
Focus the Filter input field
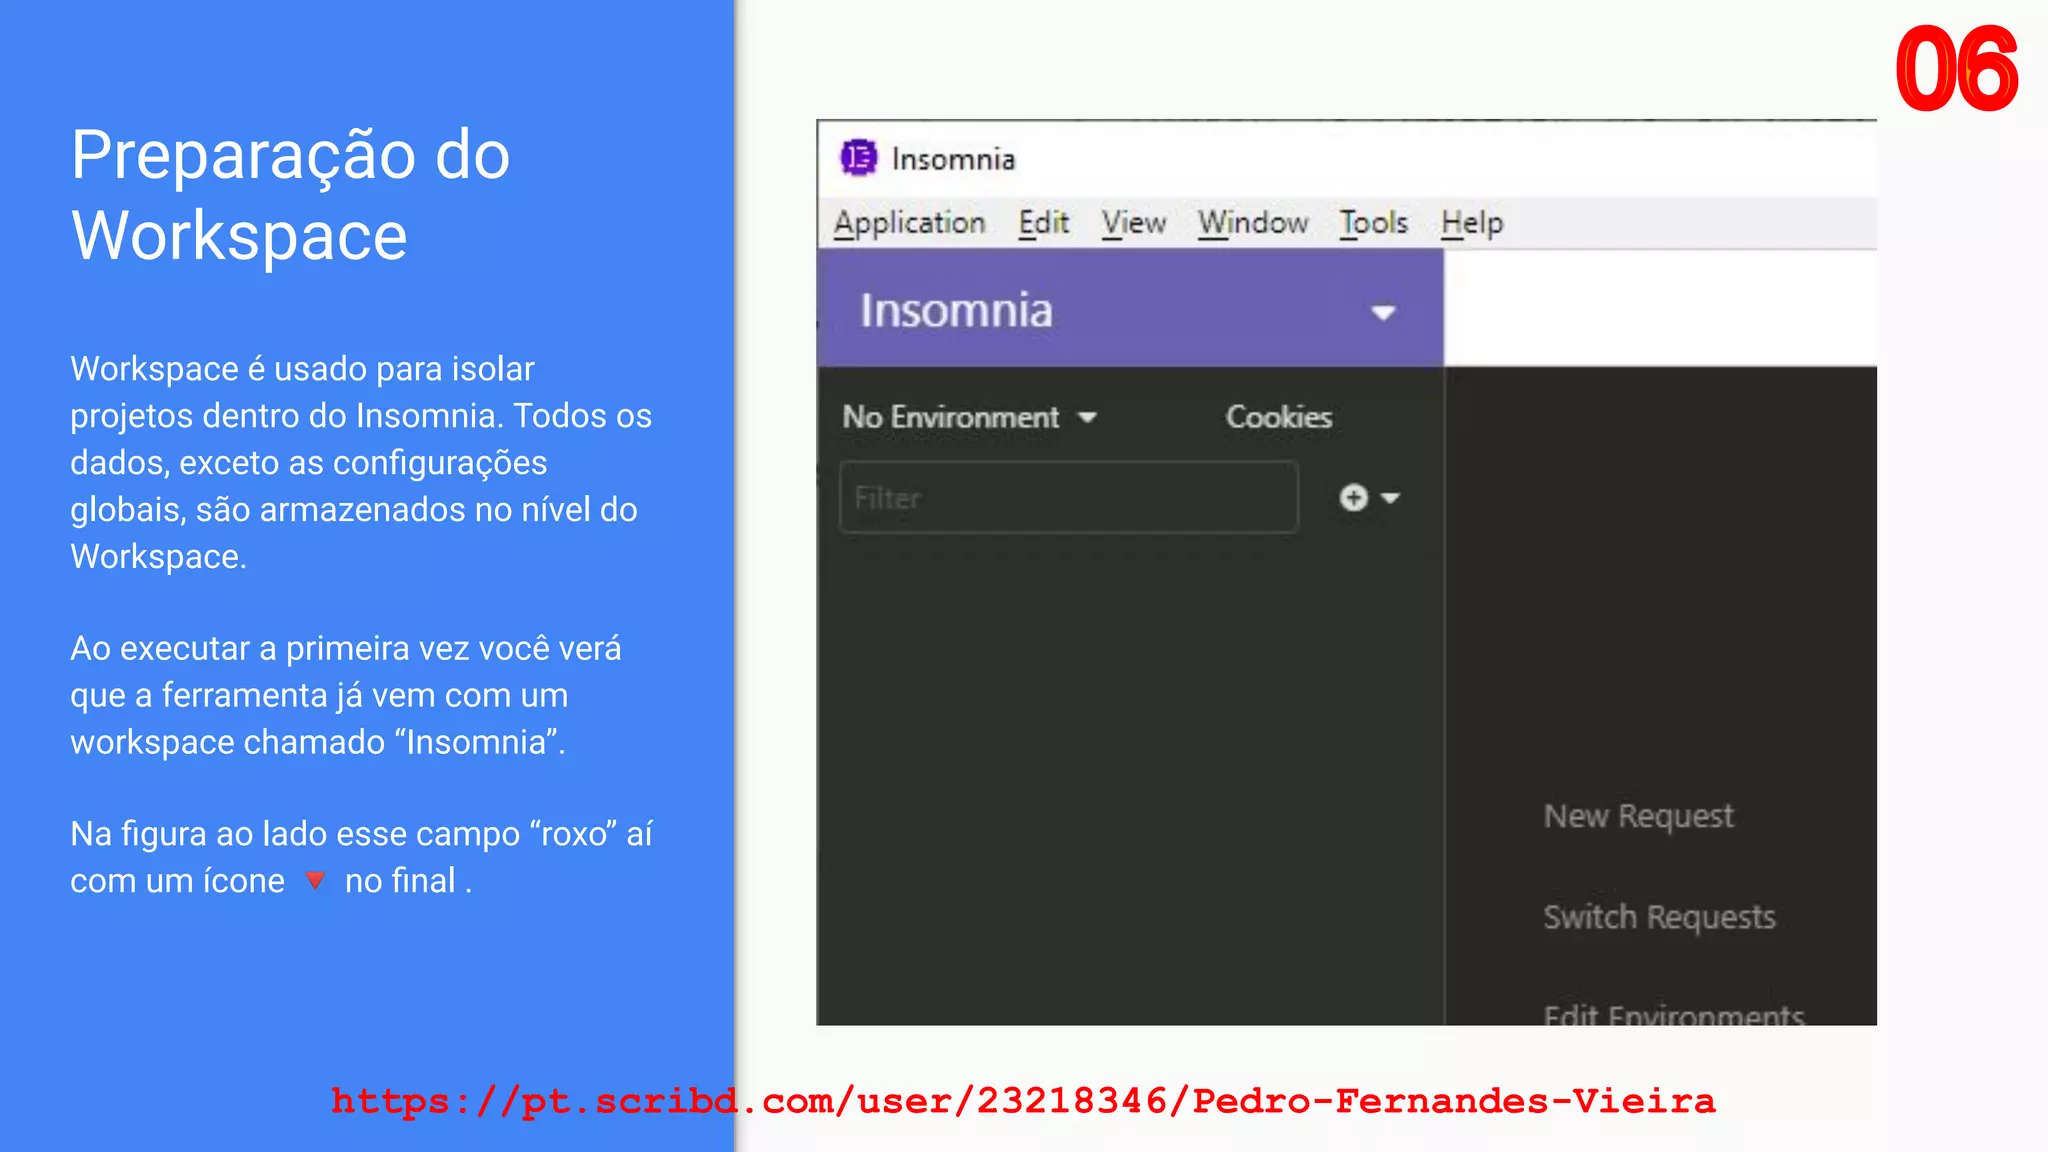click(x=1069, y=497)
